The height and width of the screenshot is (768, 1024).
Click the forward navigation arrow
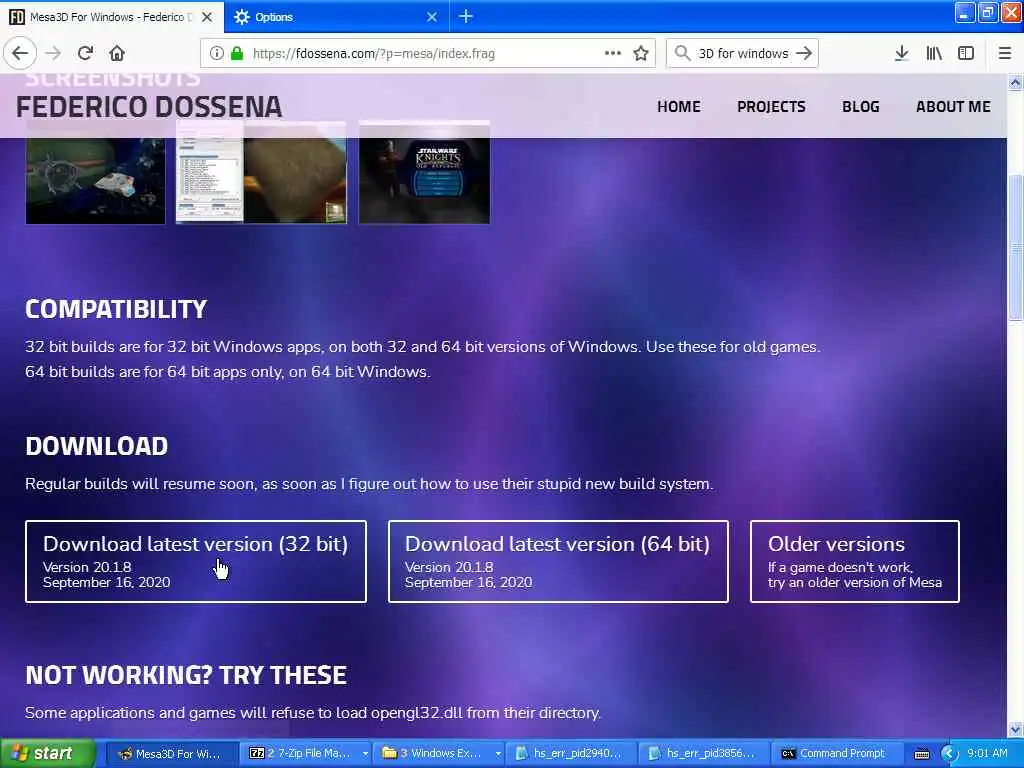(54, 53)
